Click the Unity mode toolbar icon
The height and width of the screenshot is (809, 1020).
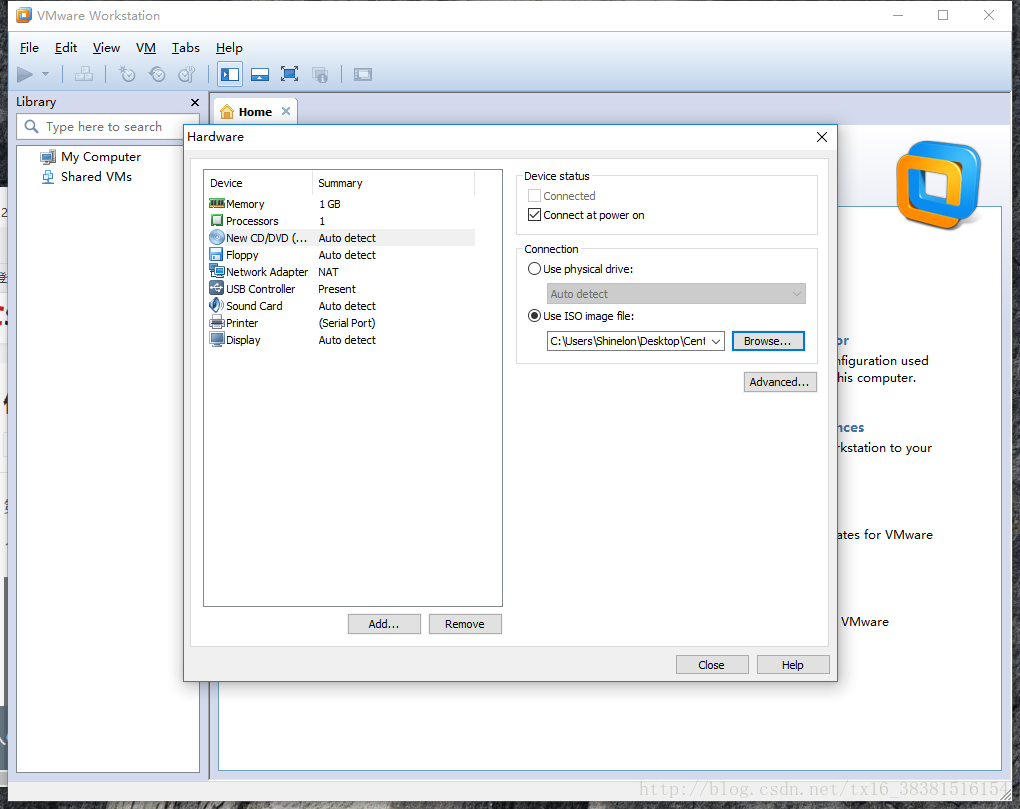pos(319,74)
